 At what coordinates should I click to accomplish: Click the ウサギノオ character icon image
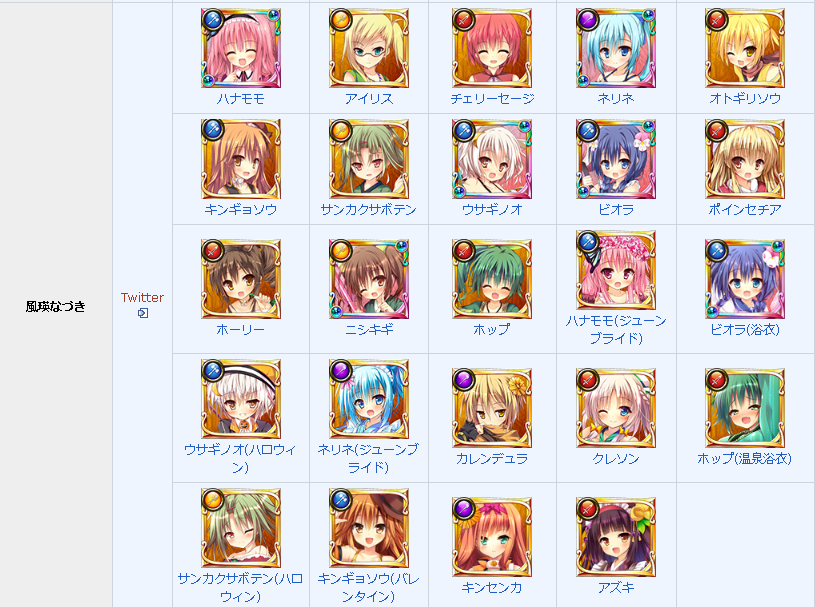pyautogui.click(x=492, y=159)
